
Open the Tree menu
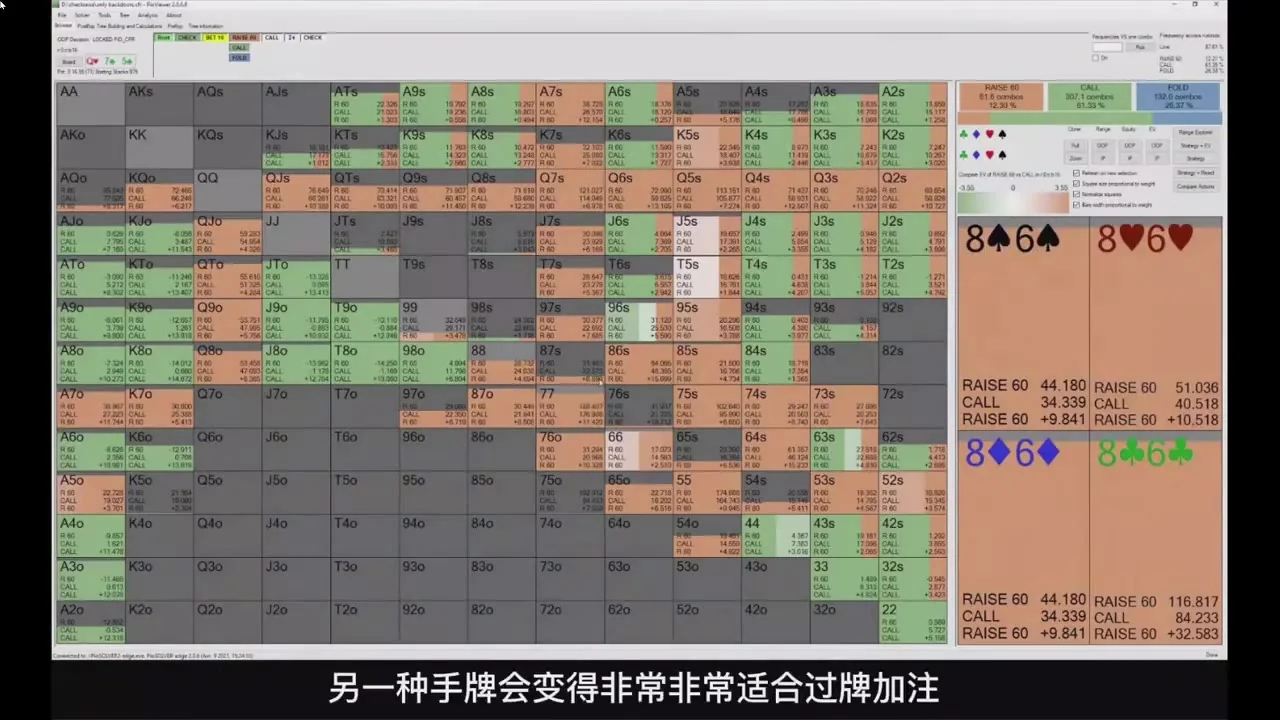[x=124, y=16]
